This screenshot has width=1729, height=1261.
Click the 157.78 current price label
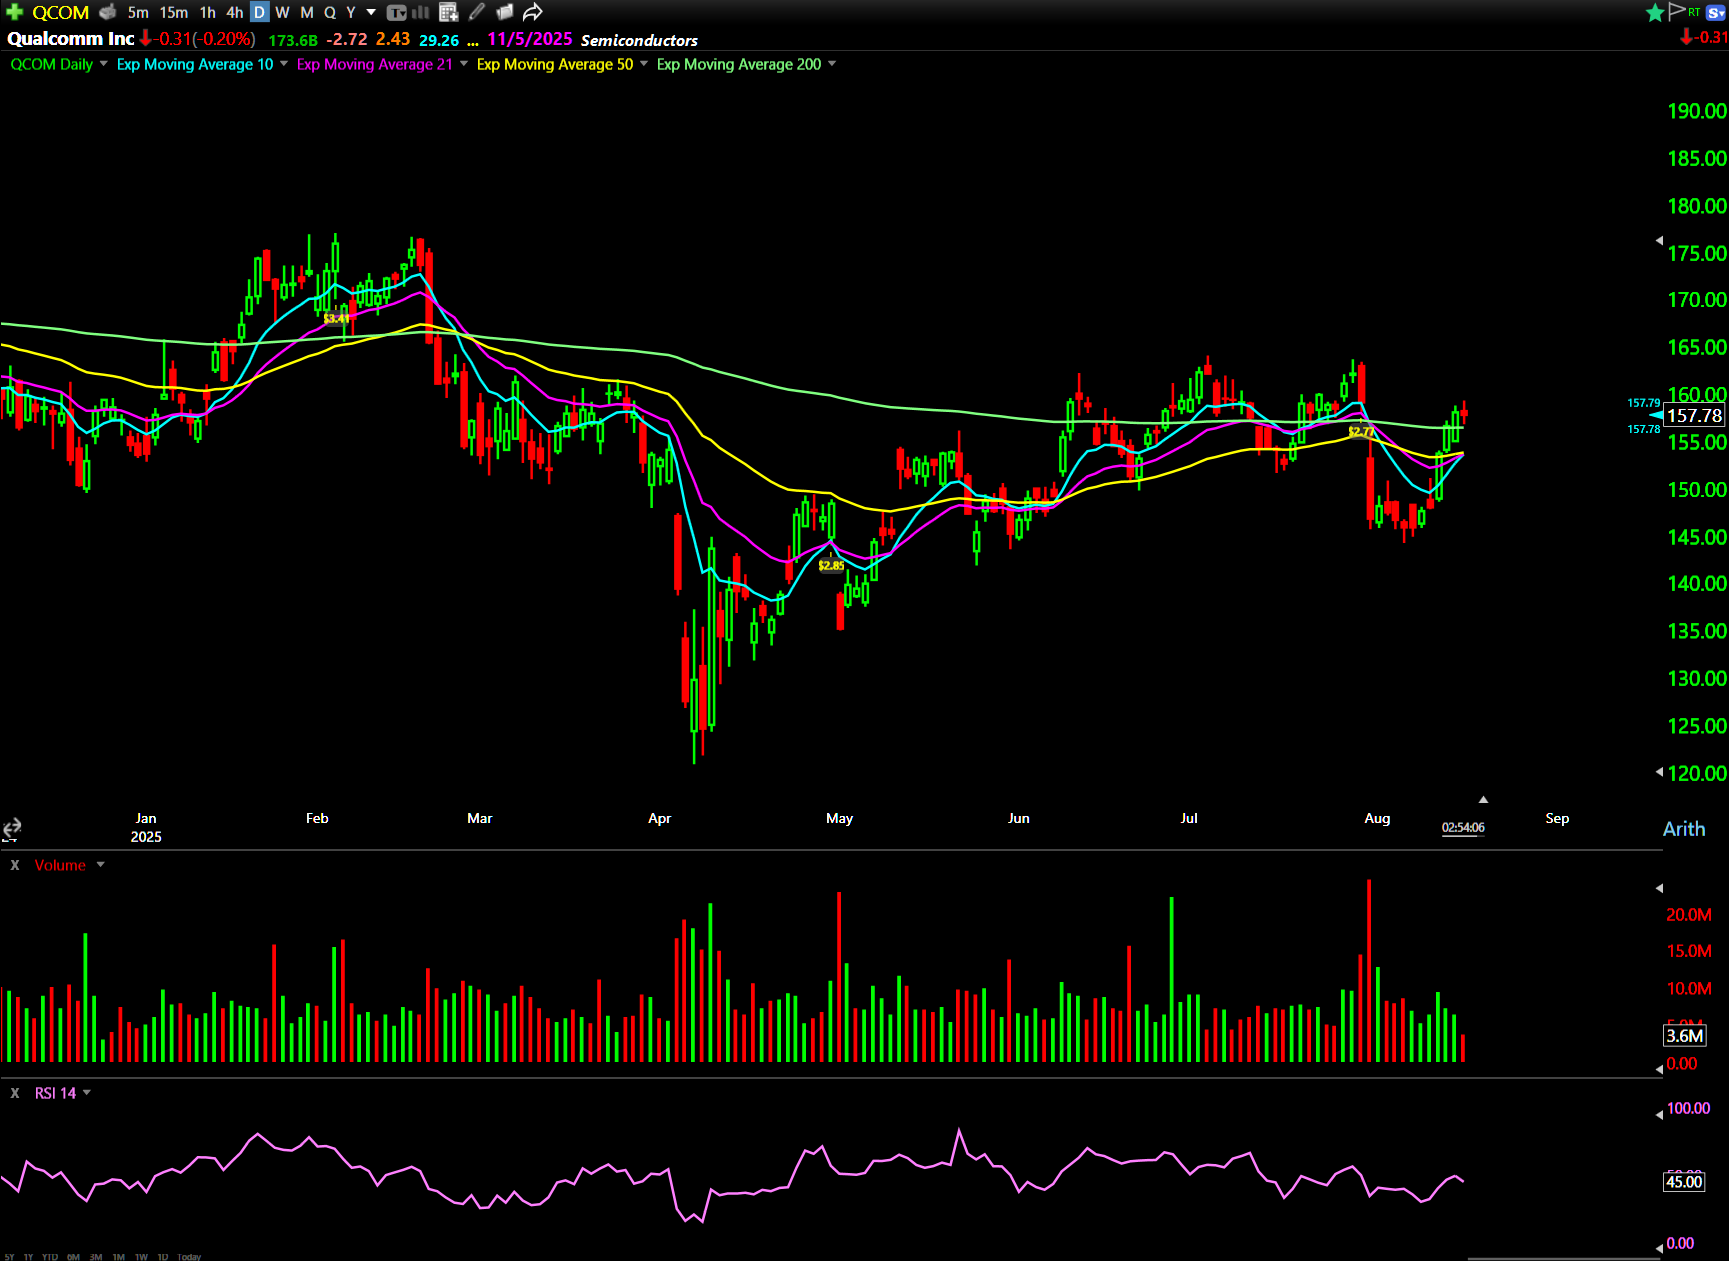point(1694,415)
